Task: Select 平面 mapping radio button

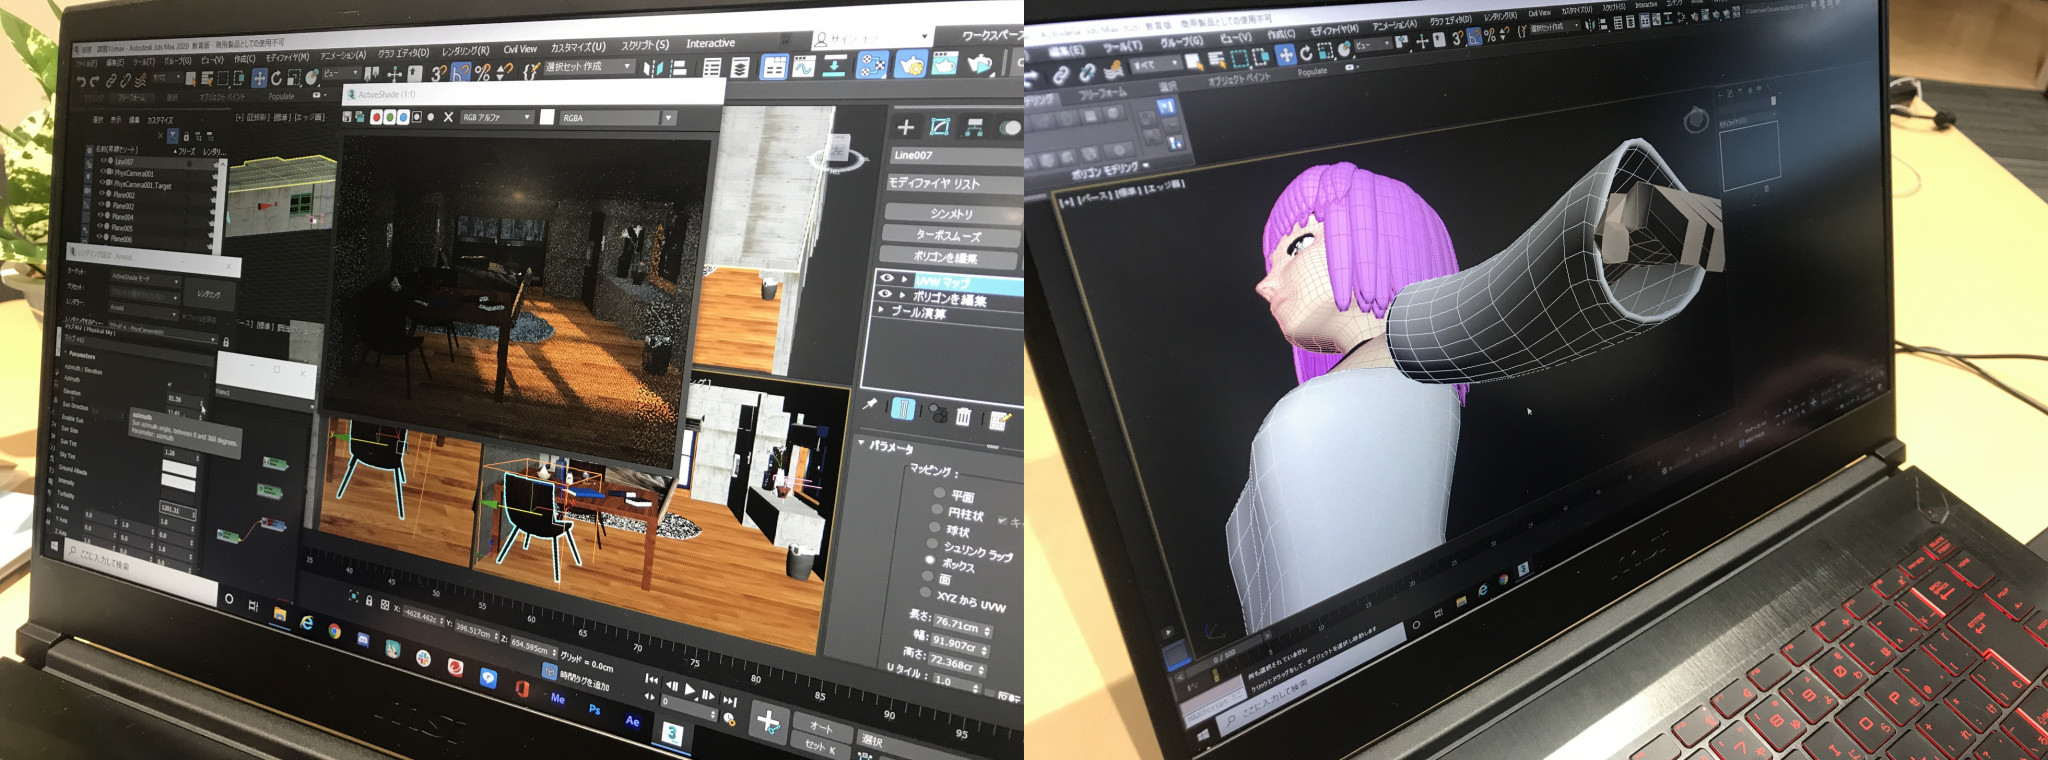Action: (x=939, y=493)
